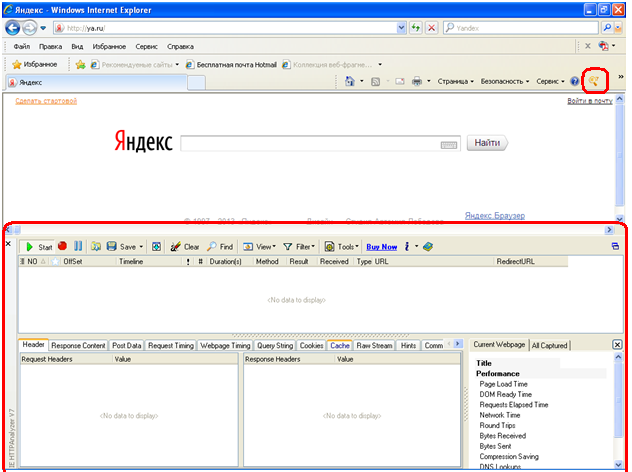The height and width of the screenshot is (472, 632).
Task: Click the icon right of Save dropdown
Action: coord(156,247)
